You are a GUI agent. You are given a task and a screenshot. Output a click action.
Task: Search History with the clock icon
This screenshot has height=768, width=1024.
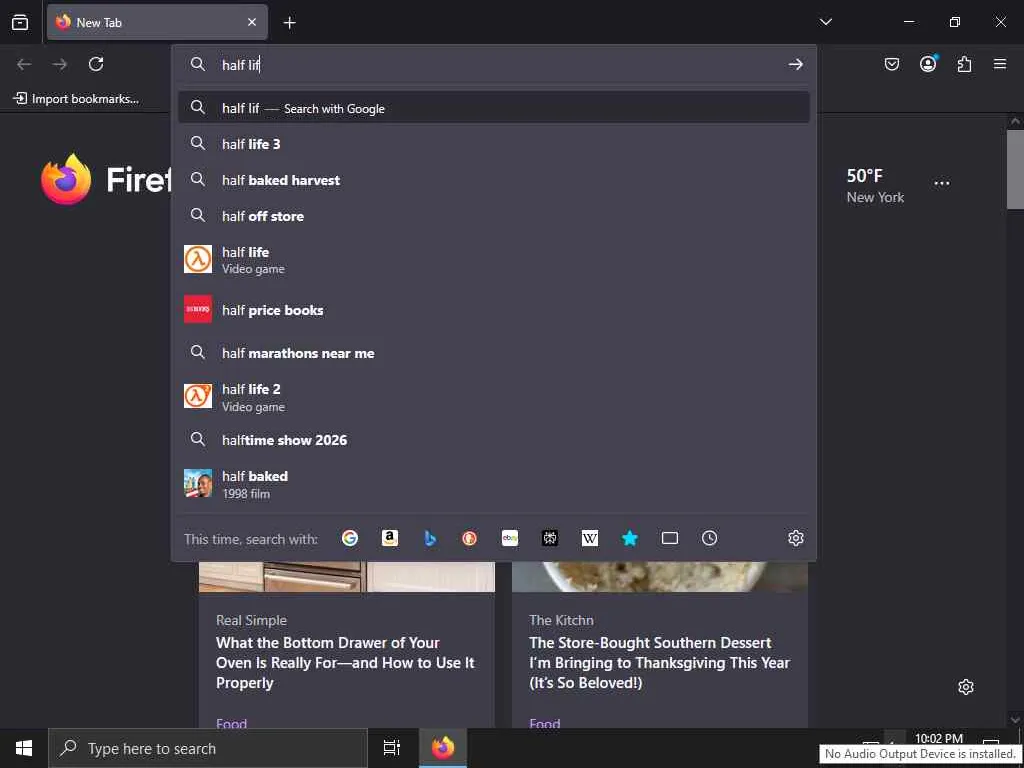(x=709, y=538)
